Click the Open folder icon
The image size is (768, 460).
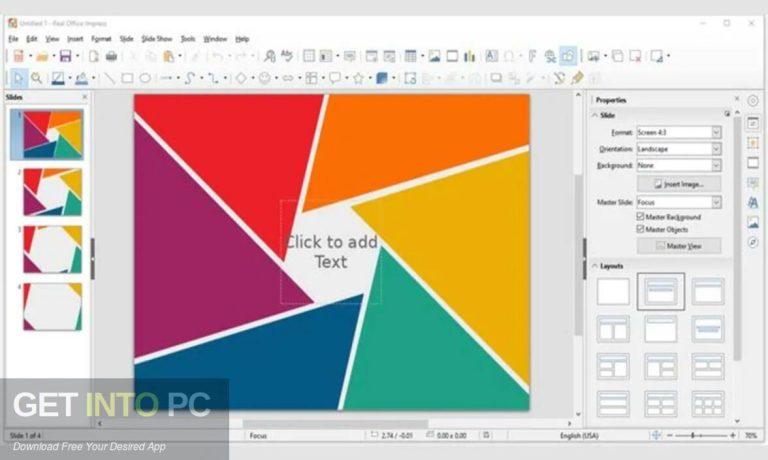[42, 56]
